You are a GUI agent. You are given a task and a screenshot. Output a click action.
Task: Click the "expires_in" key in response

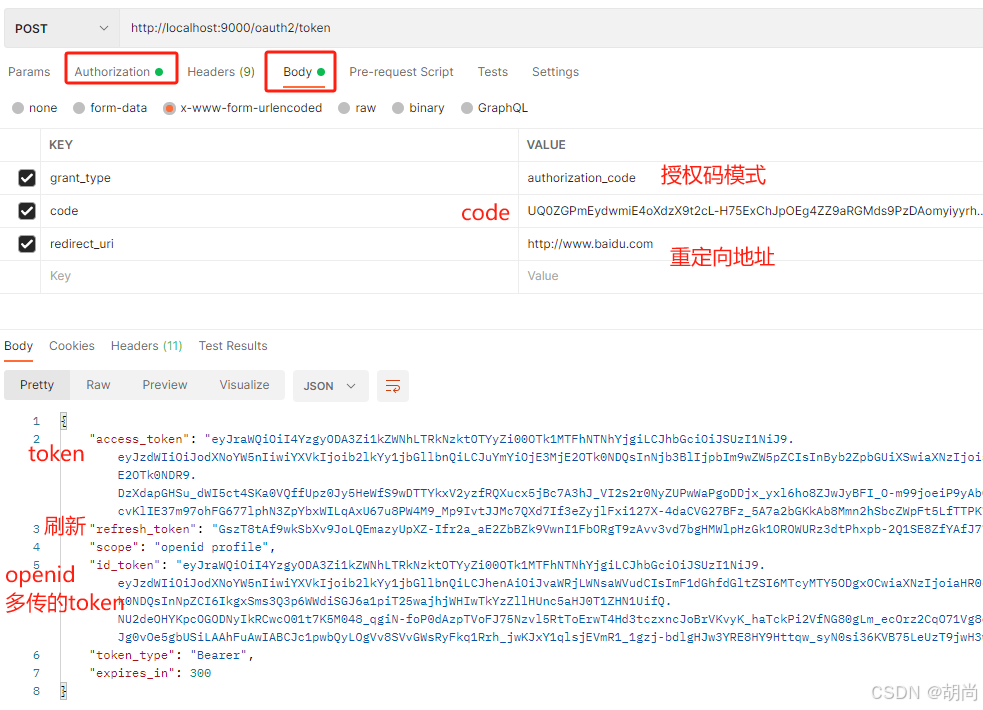click(132, 673)
